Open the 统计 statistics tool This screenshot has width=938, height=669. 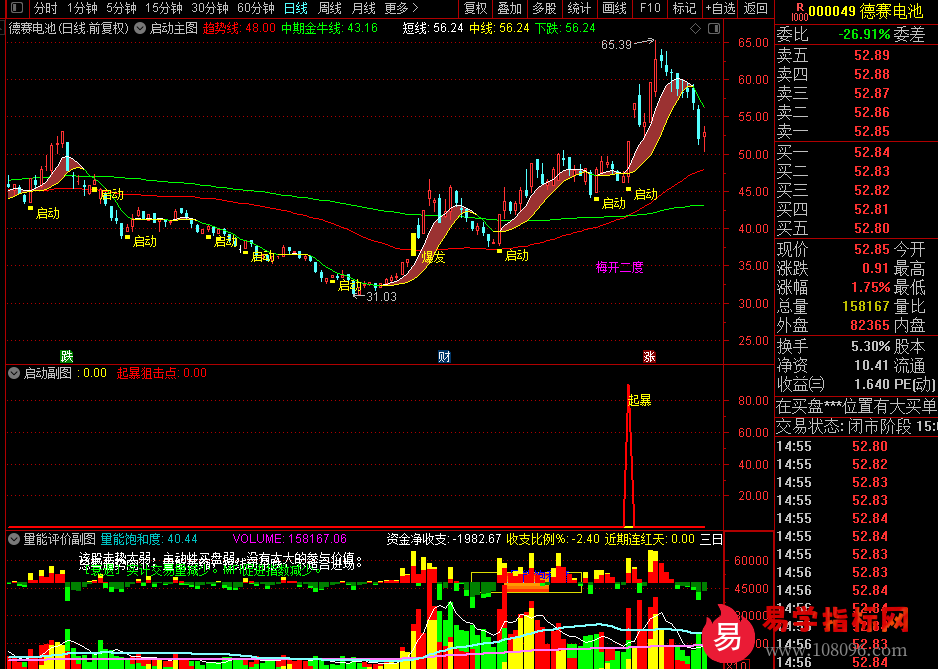(x=579, y=8)
